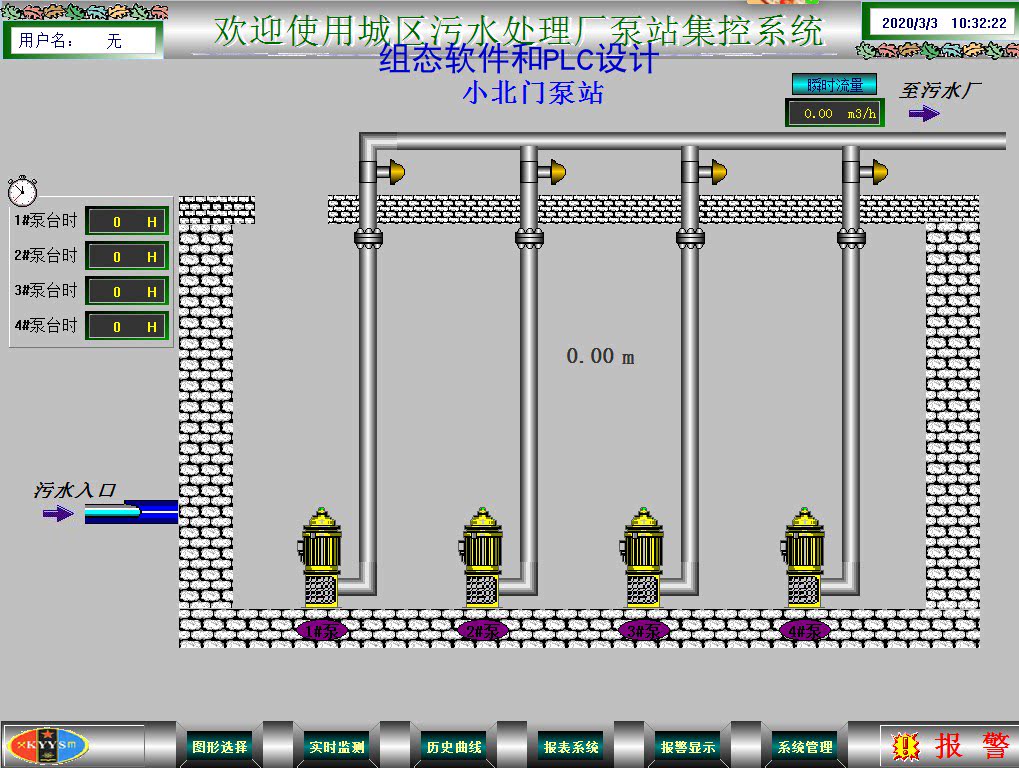Click the 污水入口 label
This screenshot has width=1019, height=768.
[x=75, y=490]
